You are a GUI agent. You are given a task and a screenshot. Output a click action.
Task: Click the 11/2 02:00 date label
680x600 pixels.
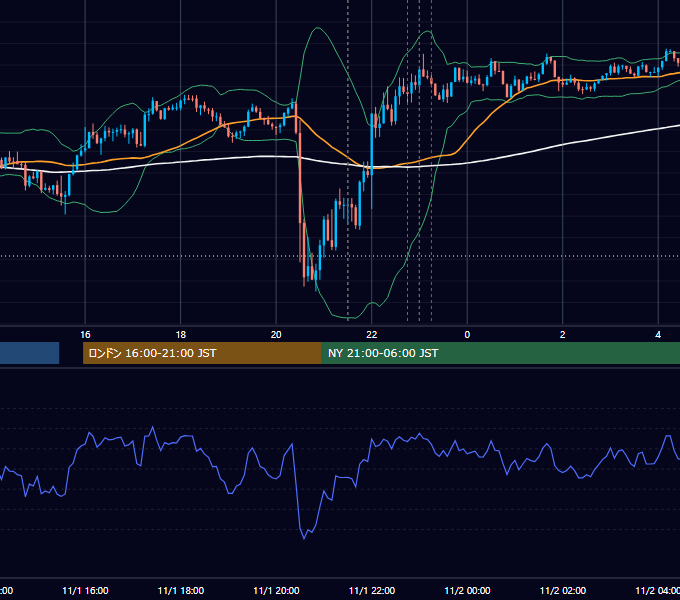click(562, 590)
